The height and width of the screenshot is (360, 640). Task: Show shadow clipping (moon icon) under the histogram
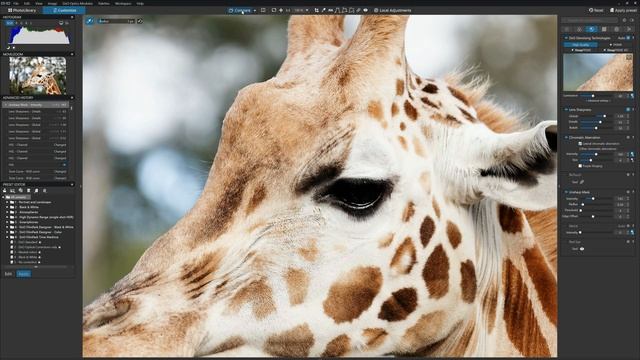(x=8, y=47)
